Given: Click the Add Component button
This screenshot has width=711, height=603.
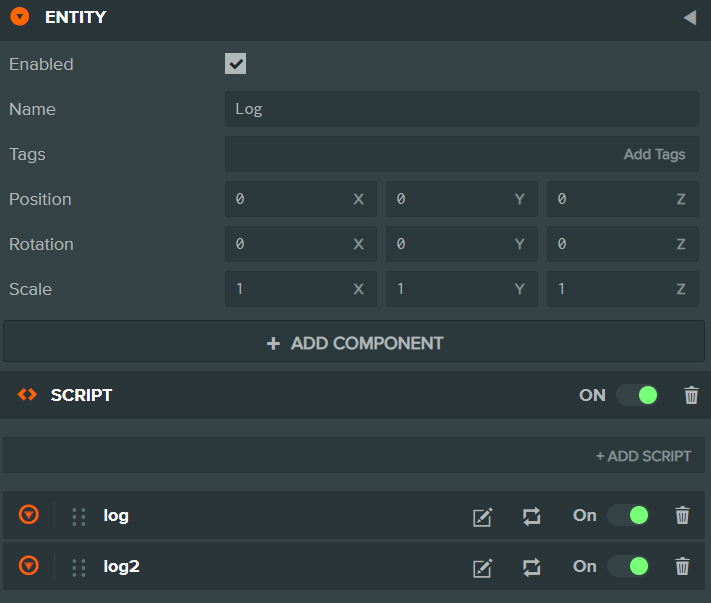Looking at the screenshot, I should (x=355, y=343).
